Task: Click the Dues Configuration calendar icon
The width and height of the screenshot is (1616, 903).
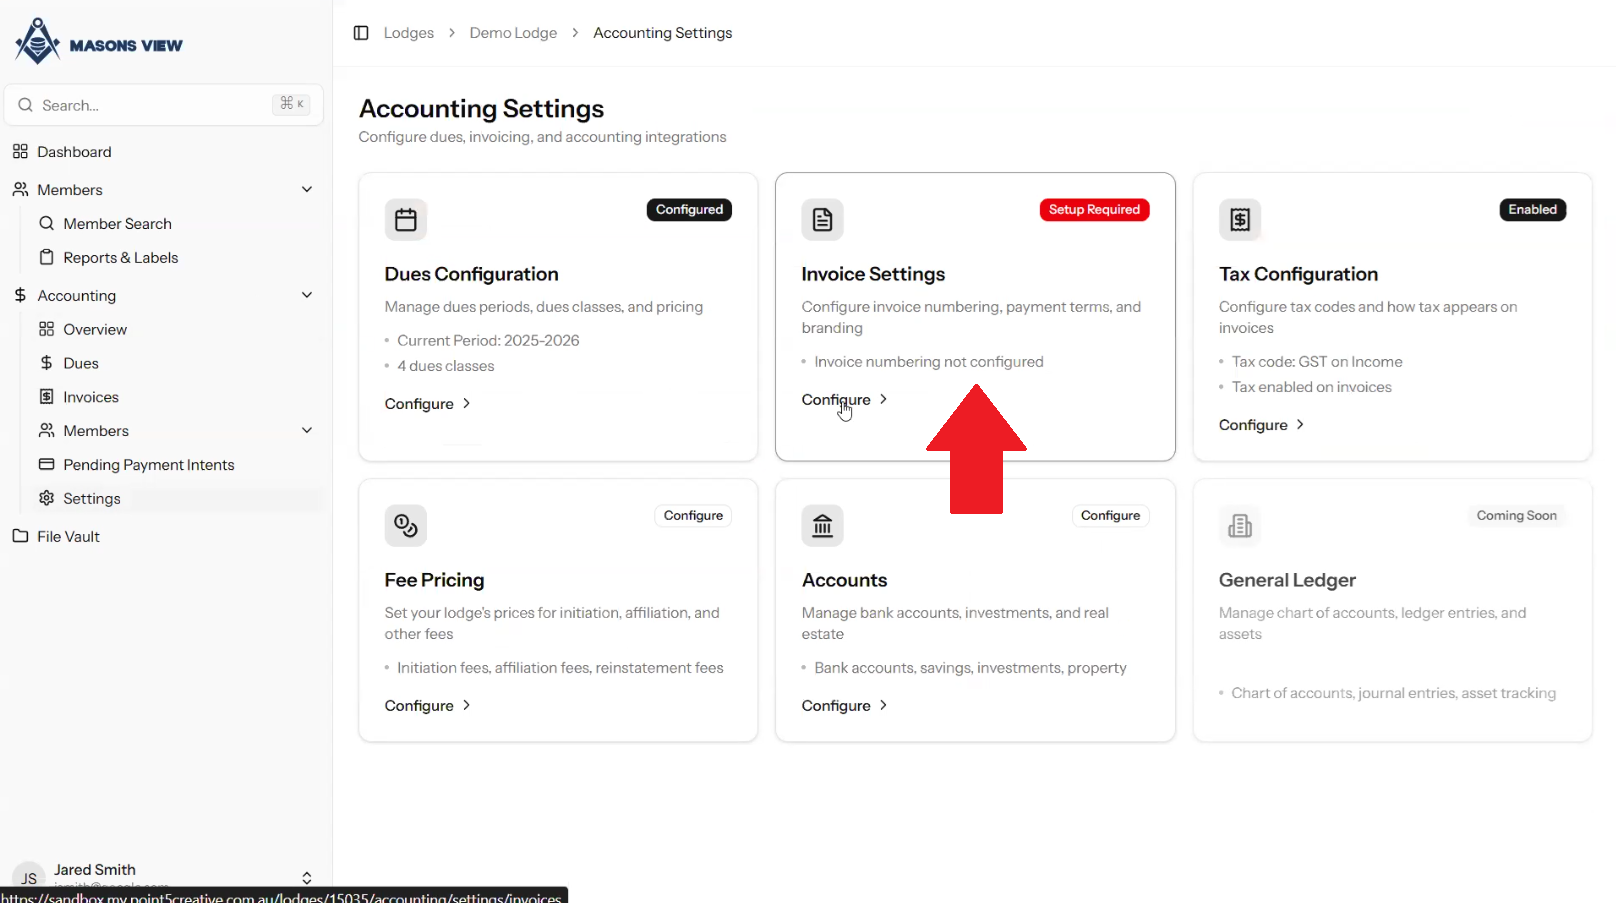Action: click(x=406, y=220)
